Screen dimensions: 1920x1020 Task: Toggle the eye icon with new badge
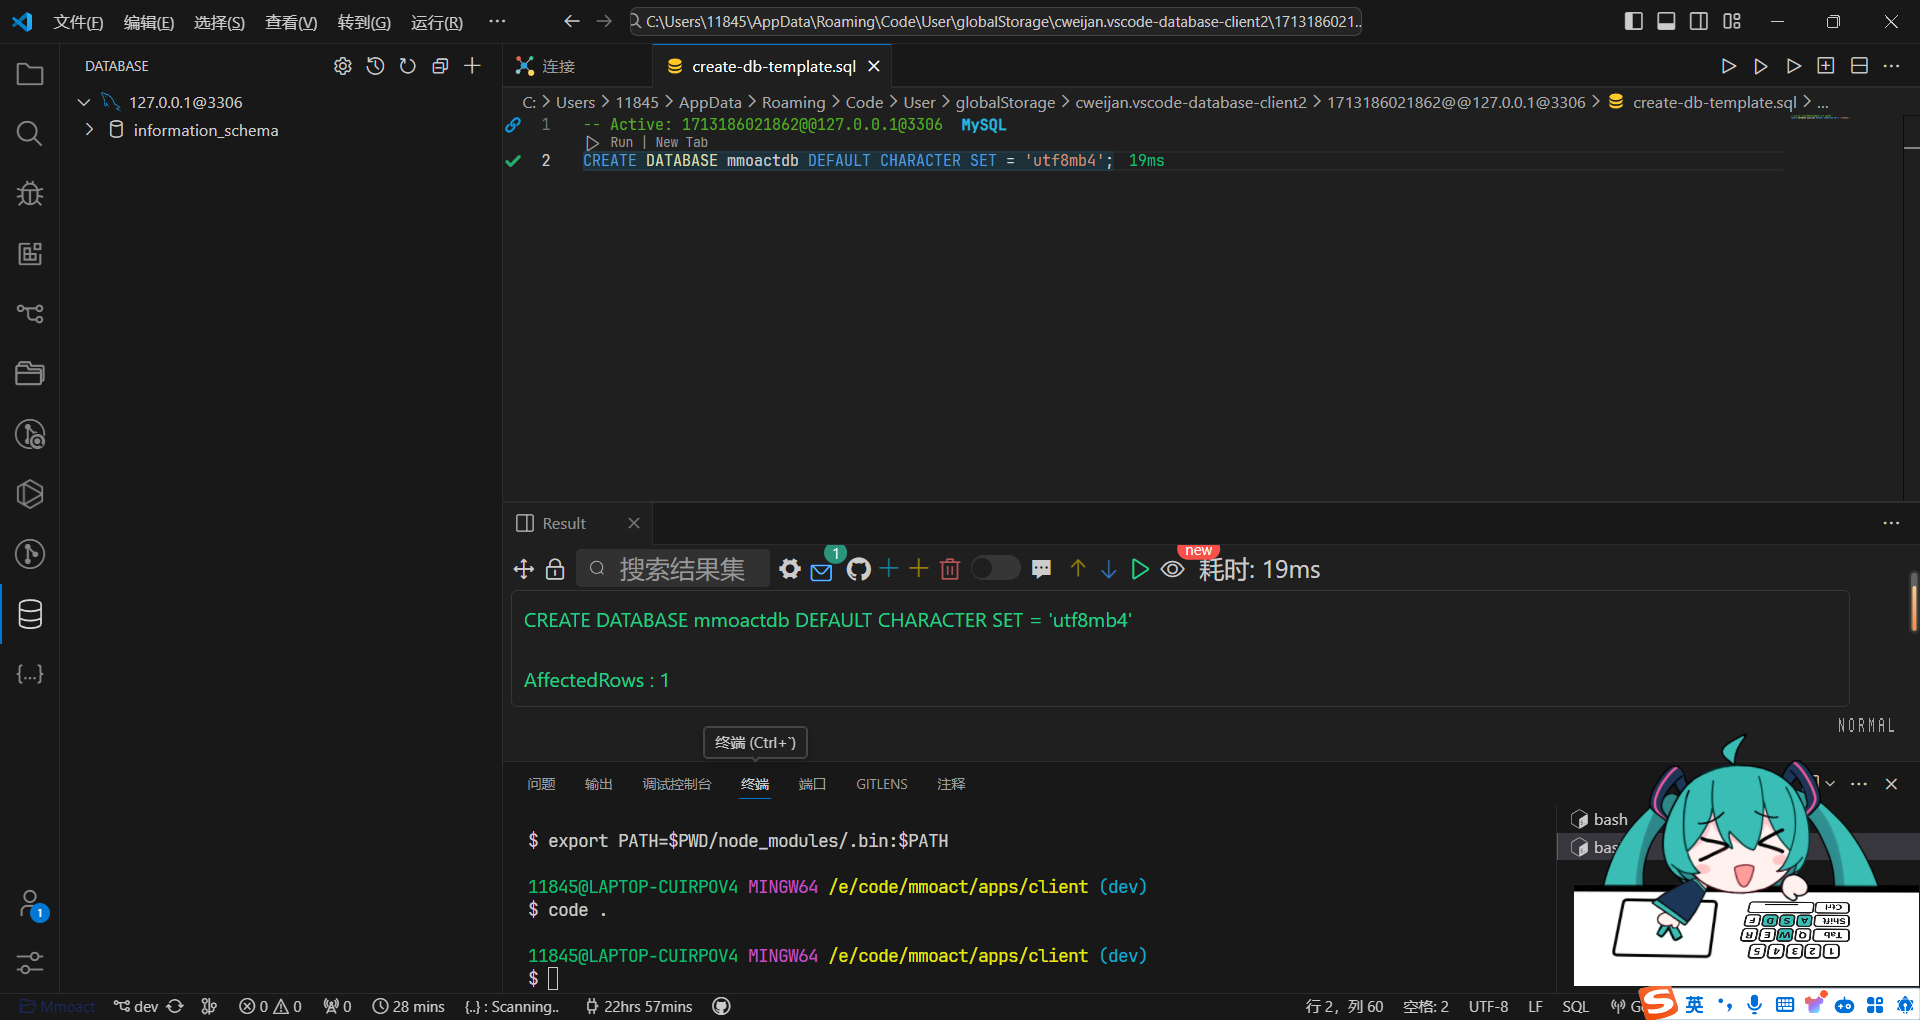click(1173, 569)
